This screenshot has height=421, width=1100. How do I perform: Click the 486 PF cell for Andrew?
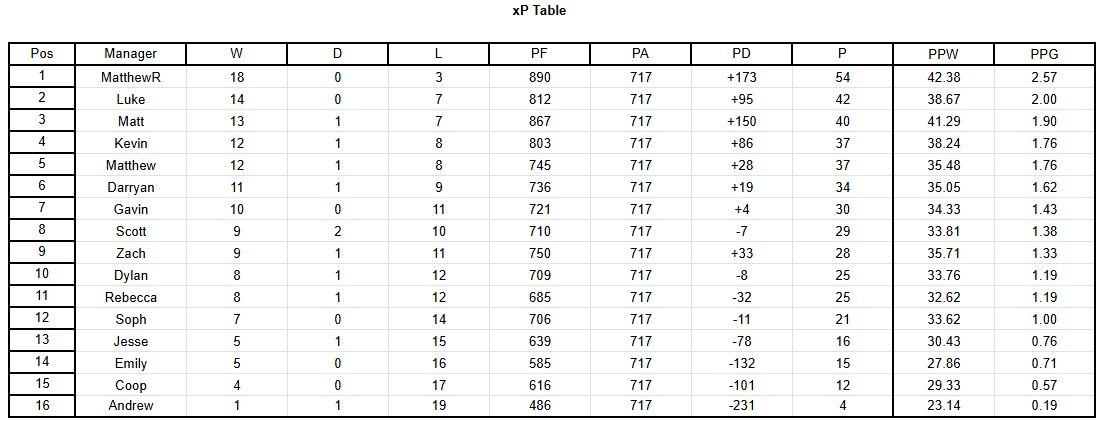click(539, 406)
